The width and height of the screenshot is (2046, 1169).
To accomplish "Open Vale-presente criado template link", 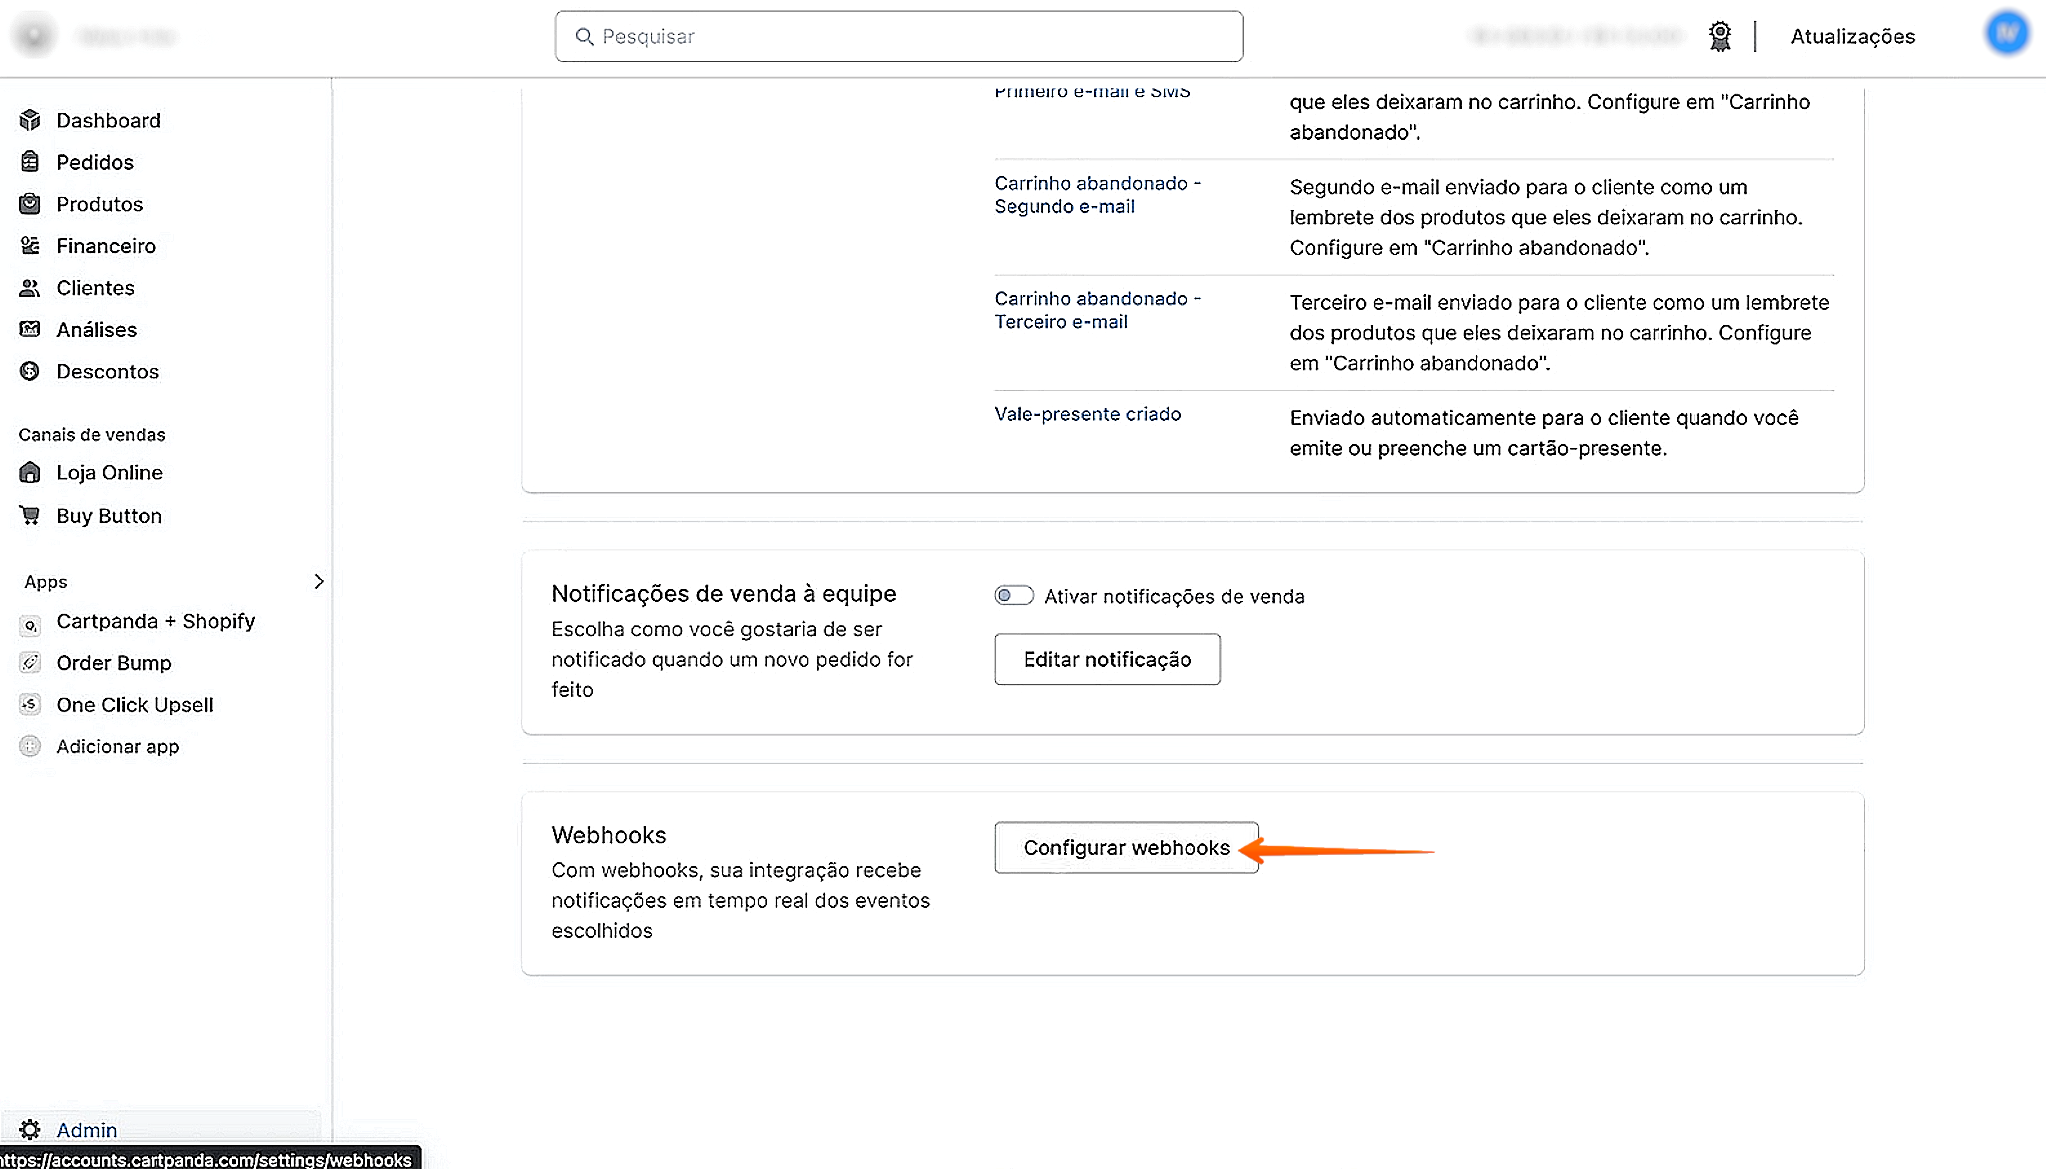I will 1087,414.
